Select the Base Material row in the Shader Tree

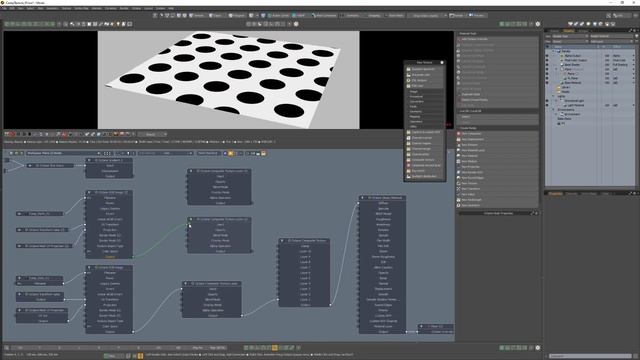pyautogui.click(x=590, y=82)
